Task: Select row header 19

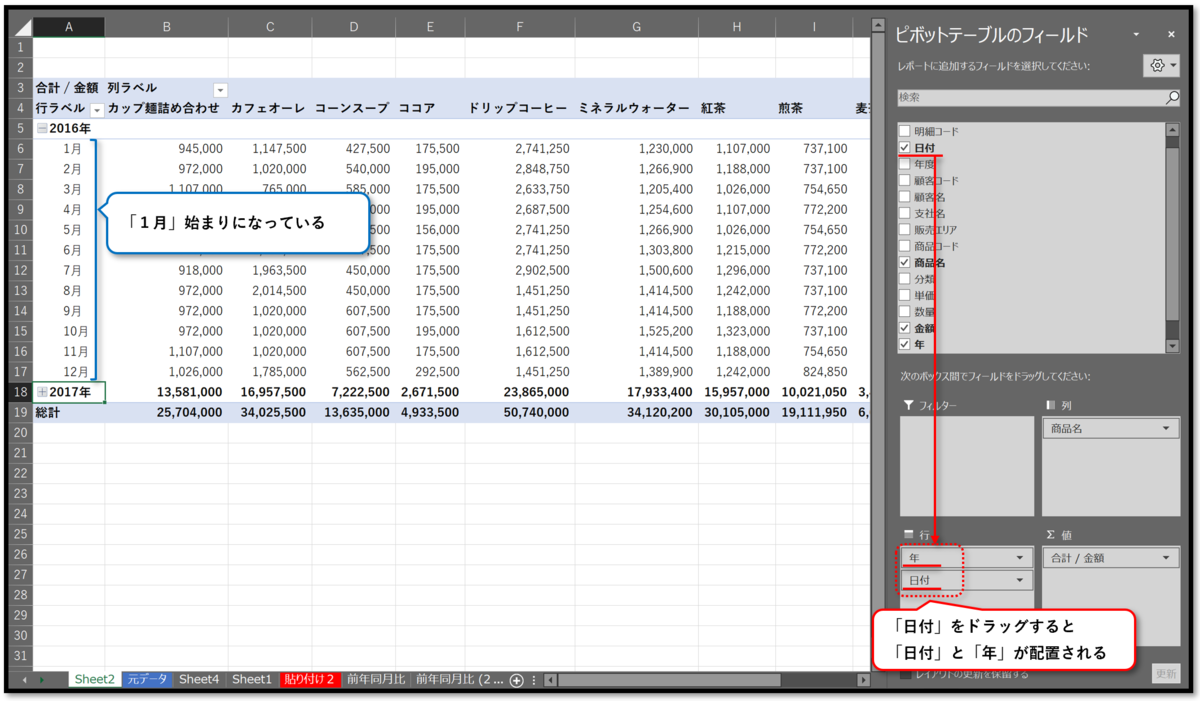Action: point(19,411)
